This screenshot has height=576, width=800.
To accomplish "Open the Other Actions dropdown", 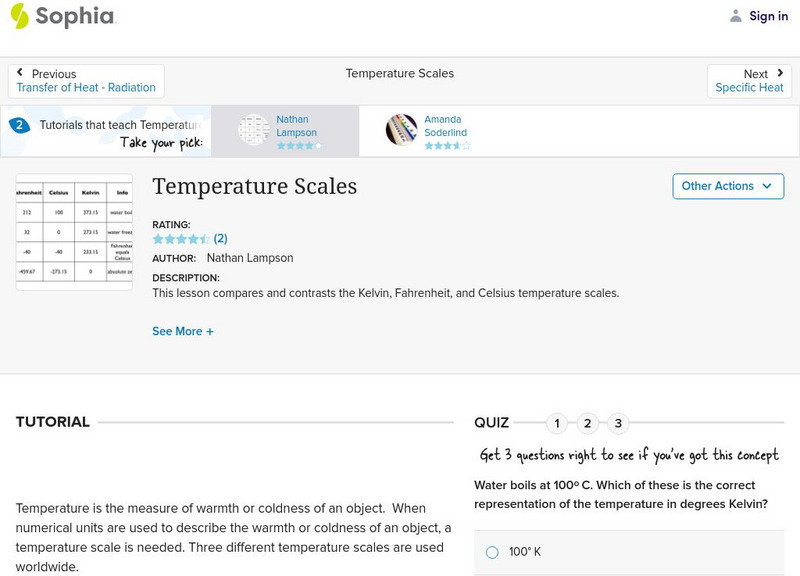I will pyautogui.click(x=727, y=186).
